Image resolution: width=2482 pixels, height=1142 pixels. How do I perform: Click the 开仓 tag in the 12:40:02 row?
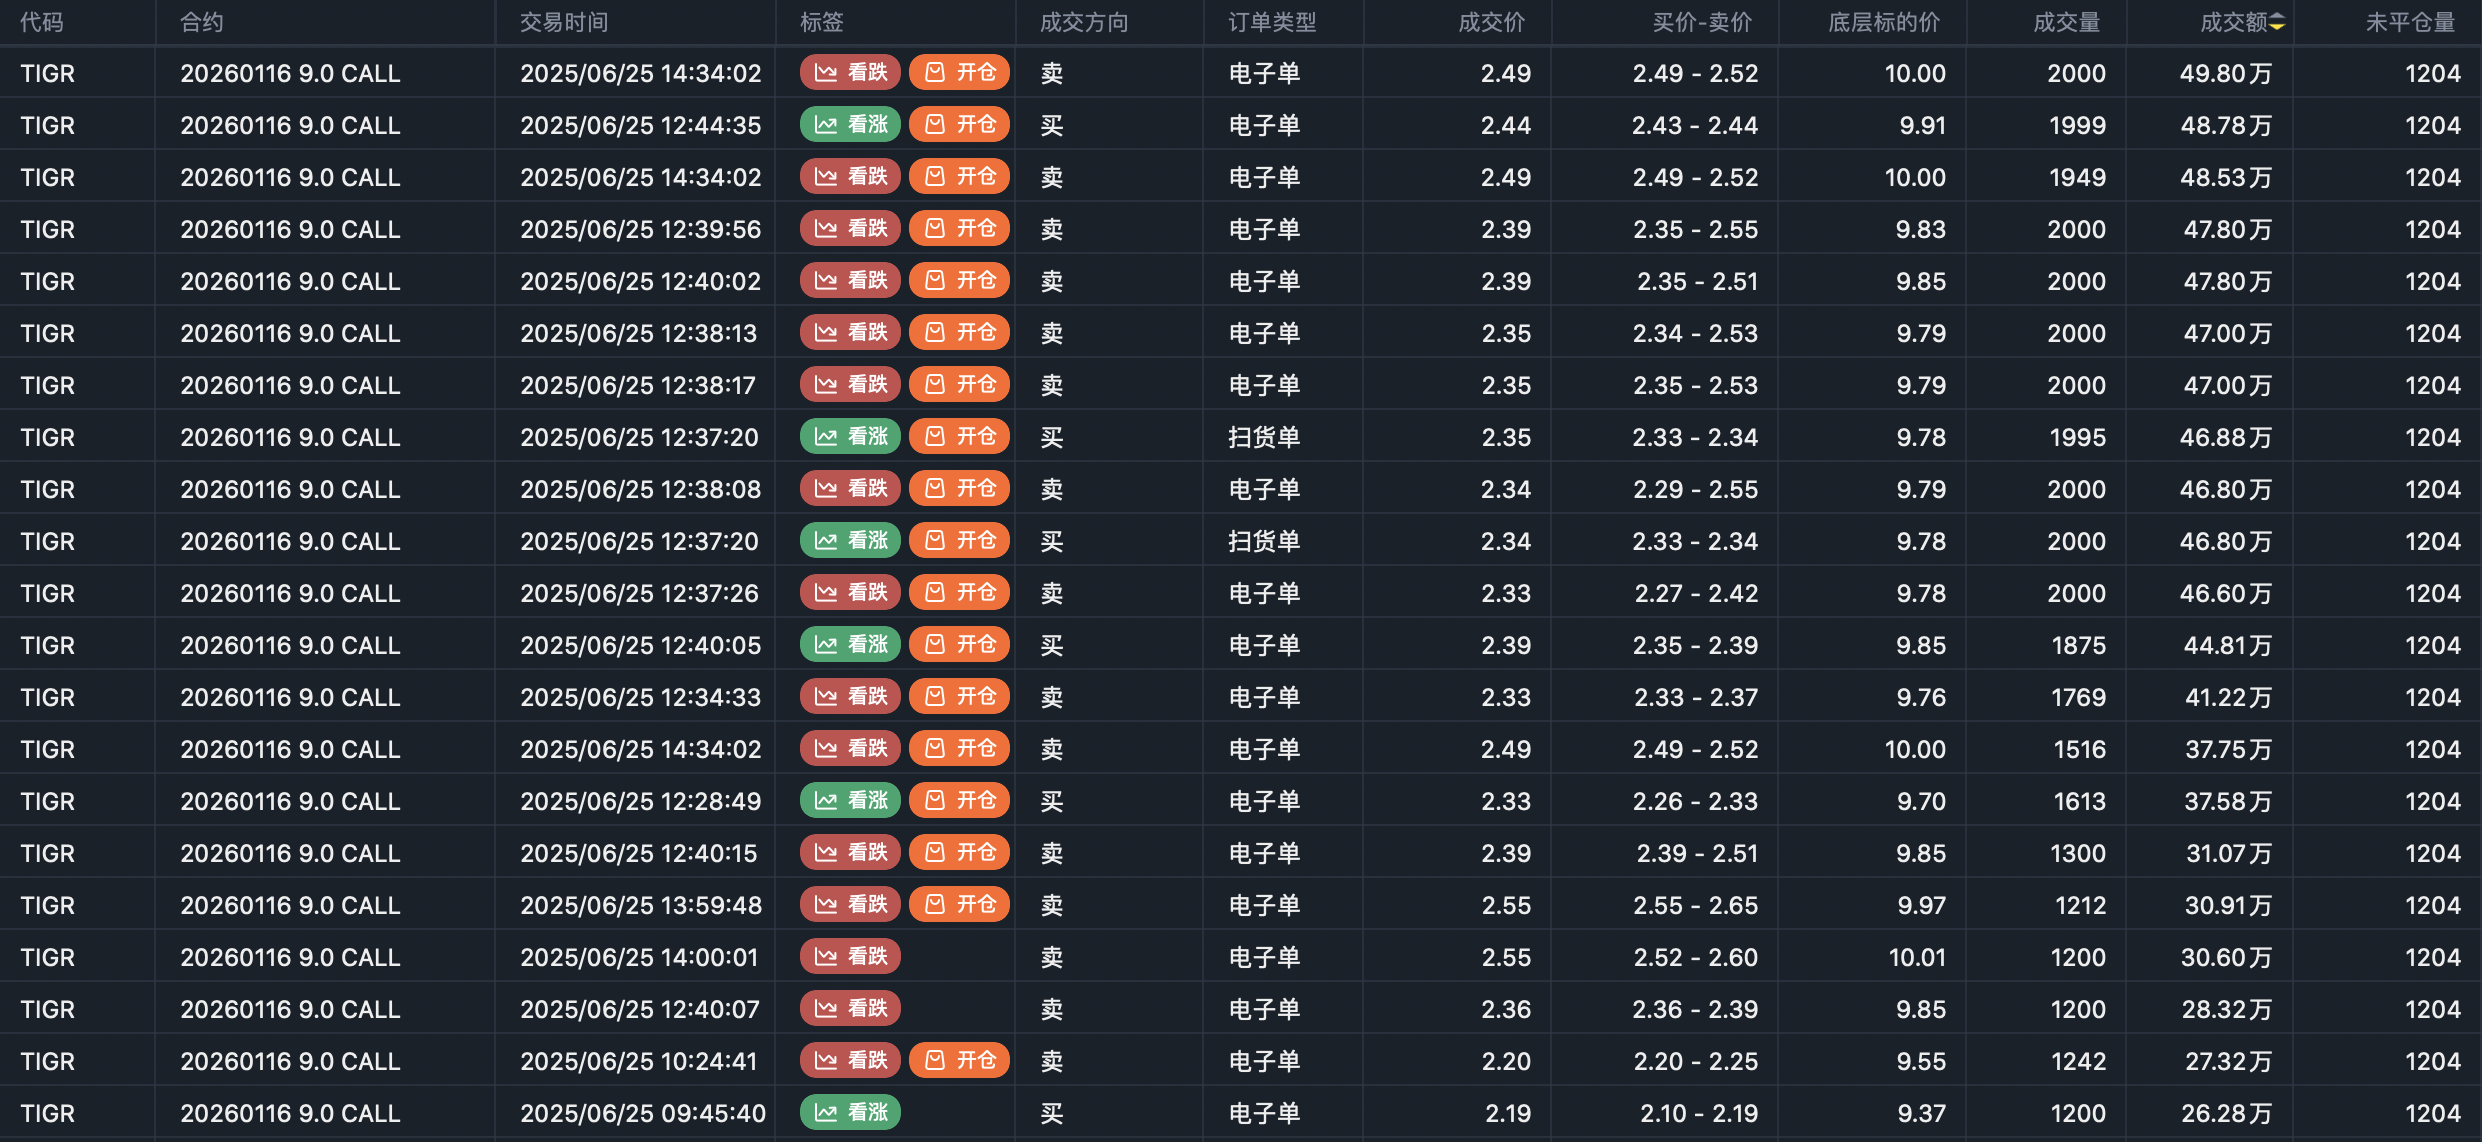[x=960, y=281]
